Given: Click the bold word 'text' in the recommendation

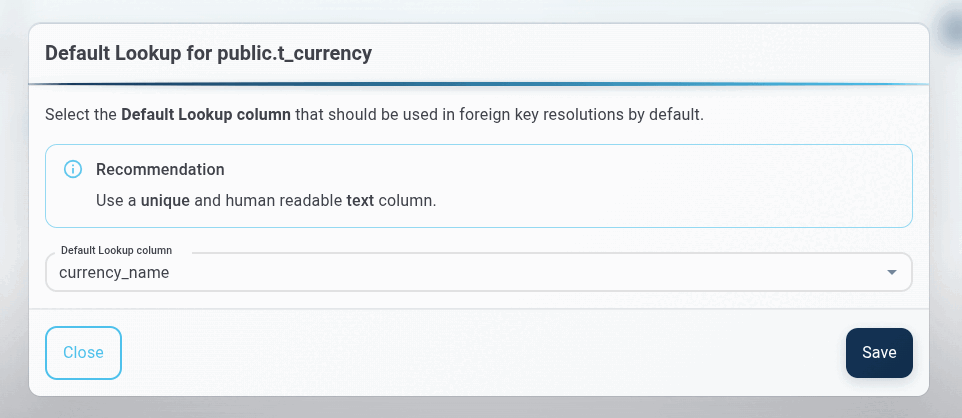Looking at the screenshot, I should [360, 201].
